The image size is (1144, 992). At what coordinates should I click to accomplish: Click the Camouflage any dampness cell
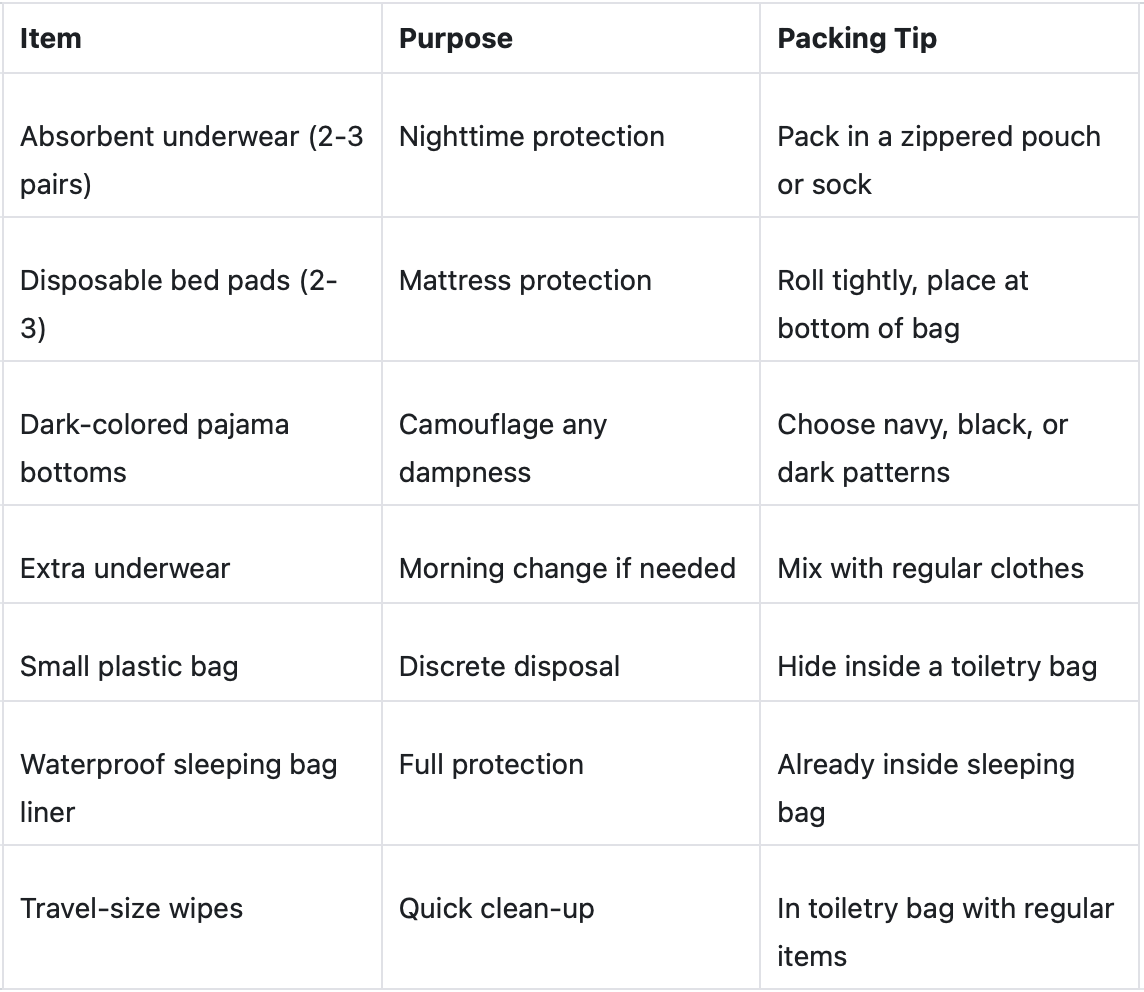[x=502, y=447]
